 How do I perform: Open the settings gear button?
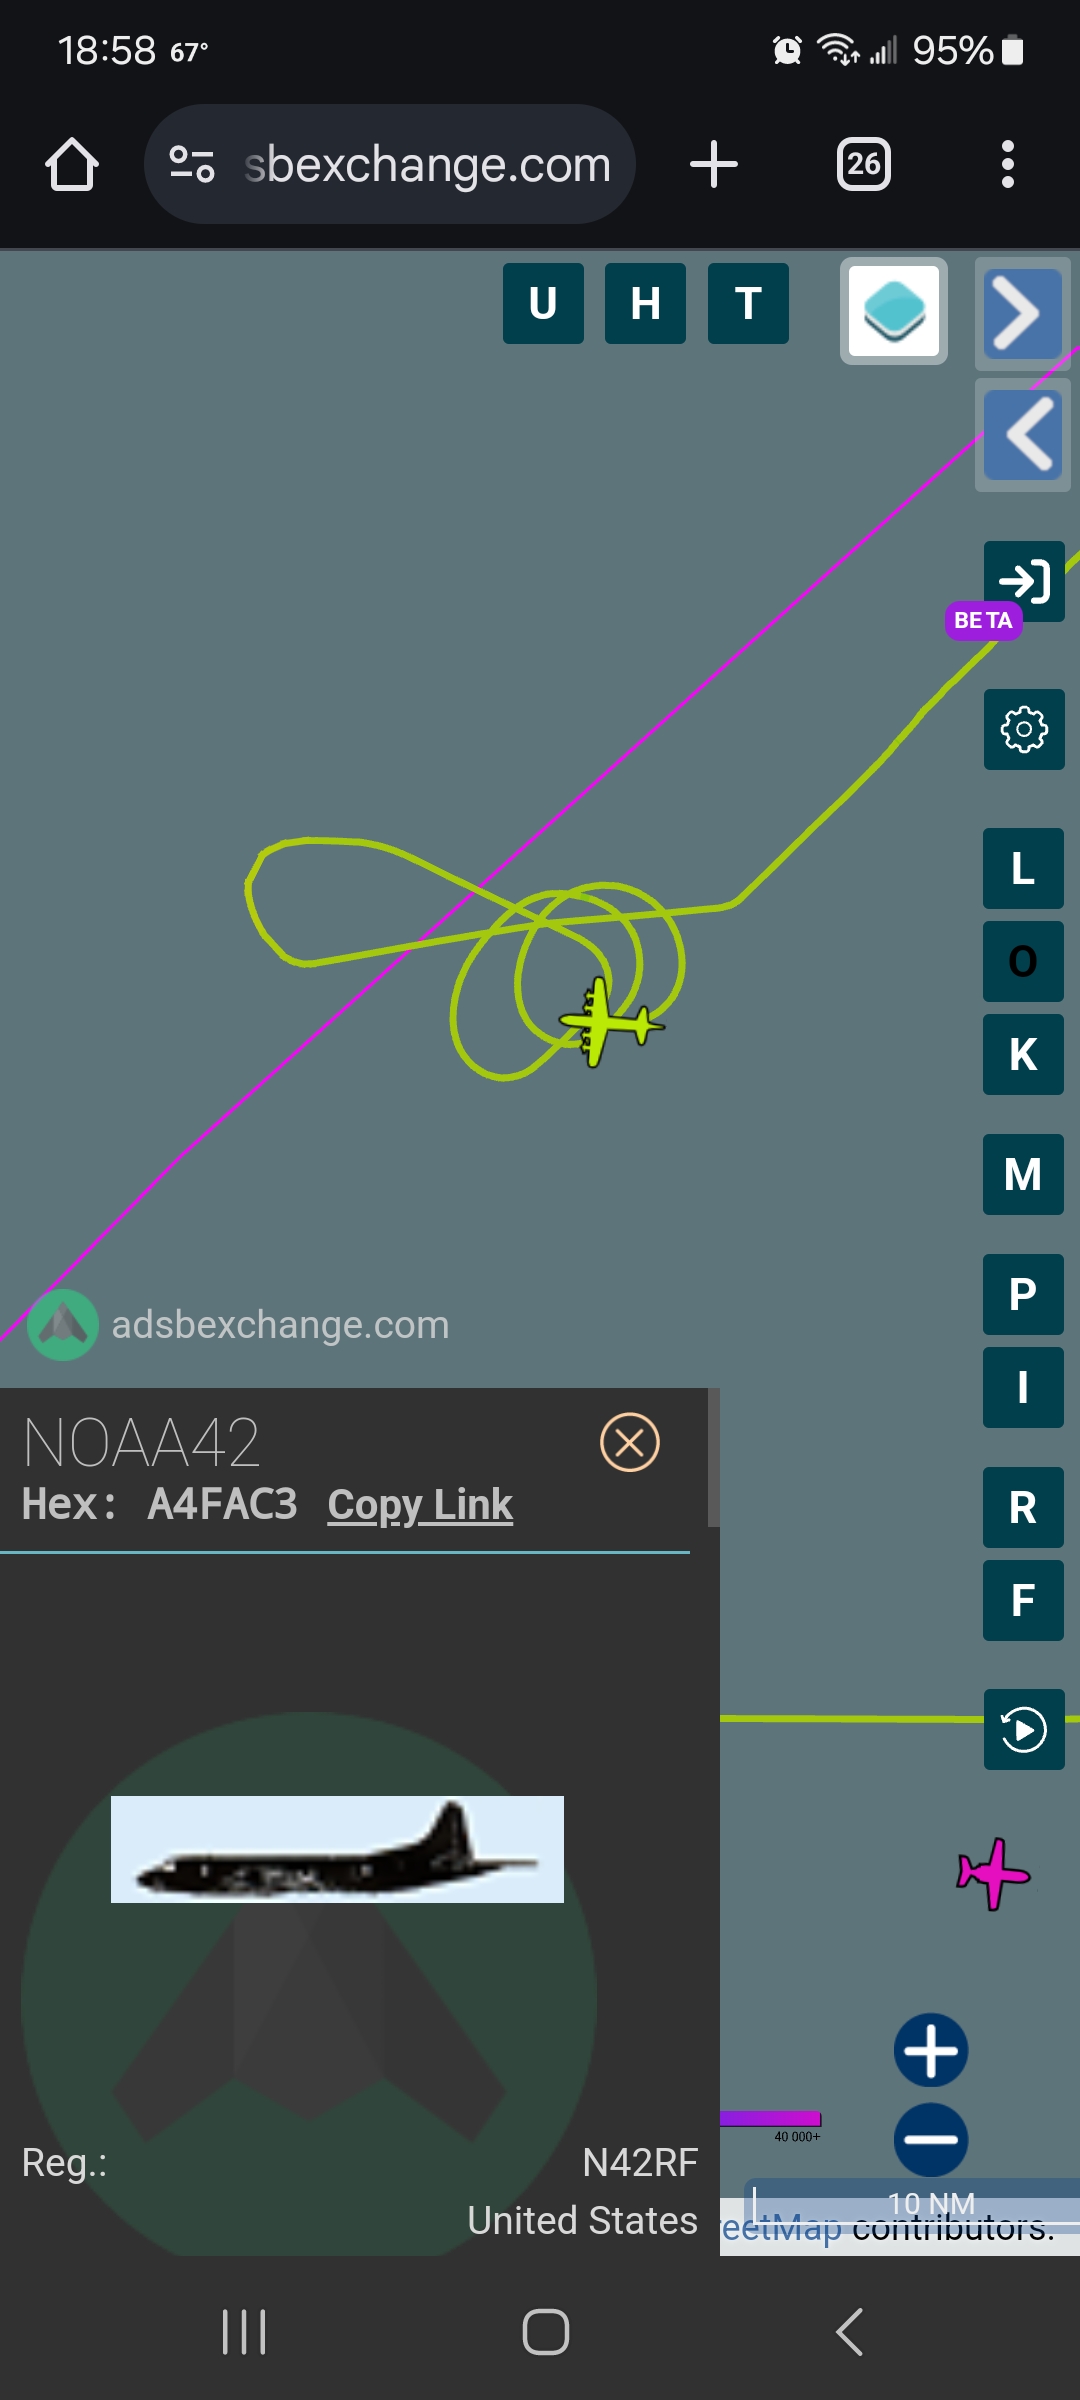click(x=1024, y=729)
